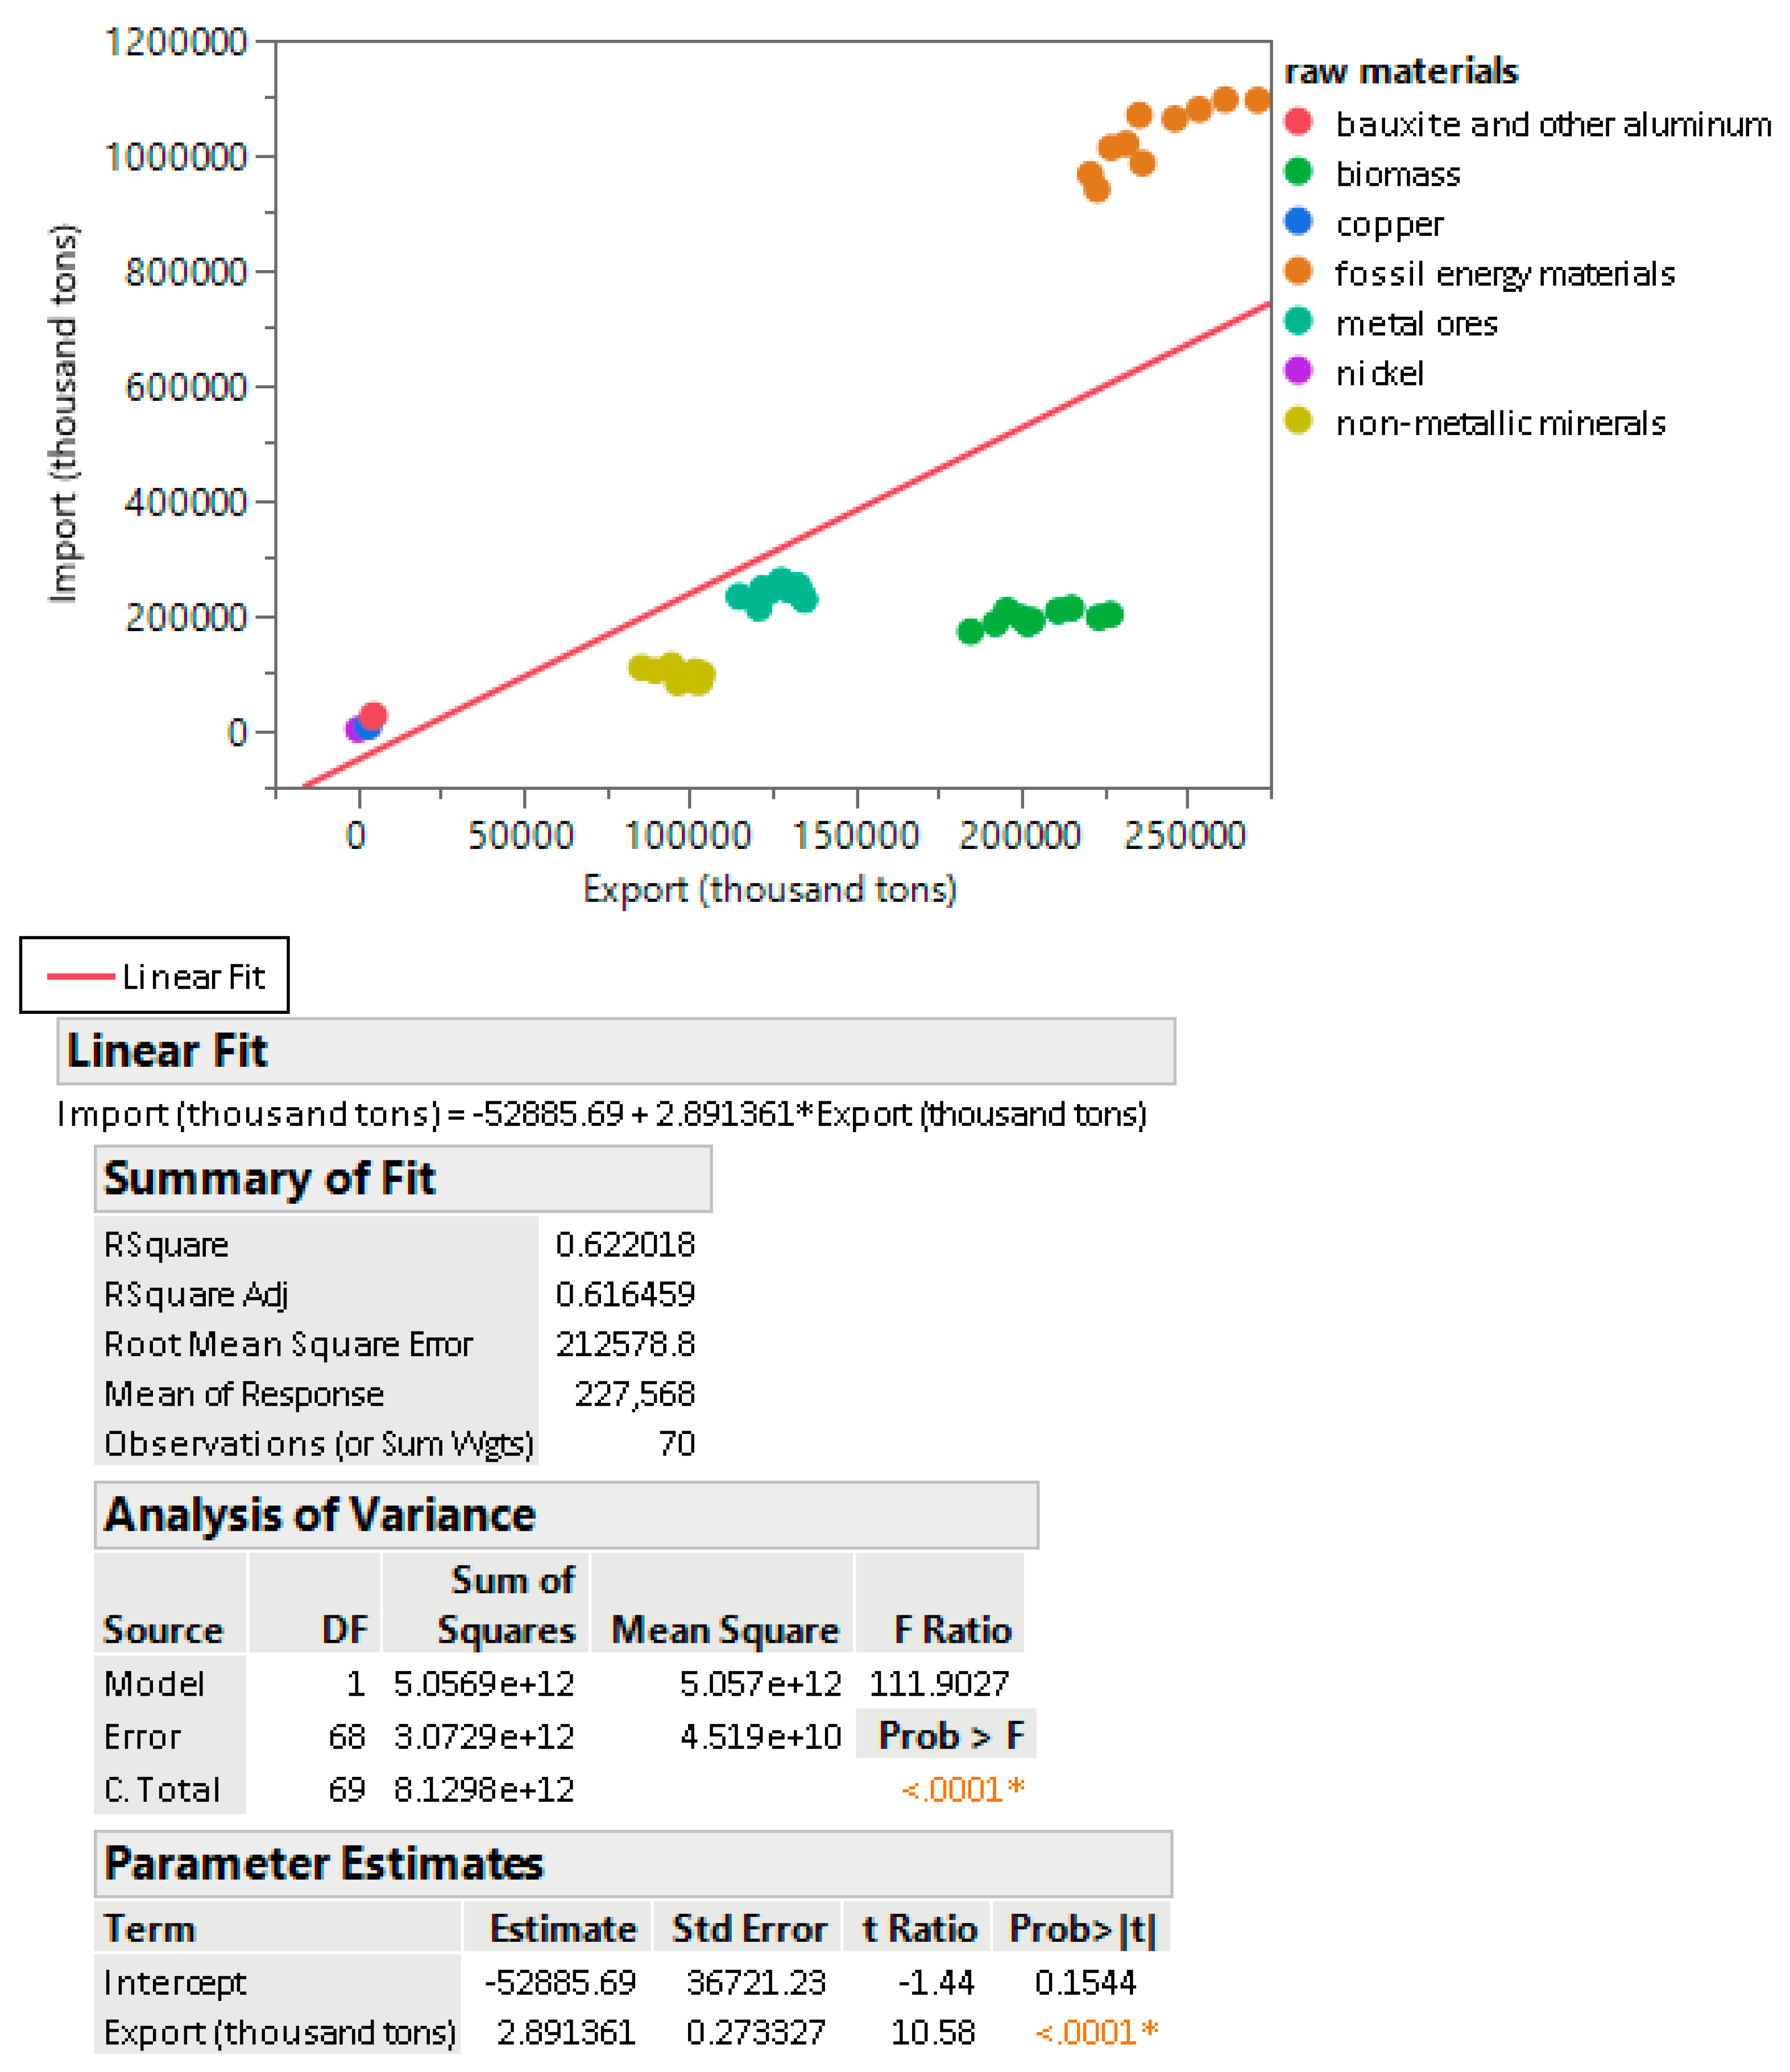Image resolution: width=1790 pixels, height=2072 pixels.
Task: Select Model mean square 5.057e+12
Action: pos(760,1685)
